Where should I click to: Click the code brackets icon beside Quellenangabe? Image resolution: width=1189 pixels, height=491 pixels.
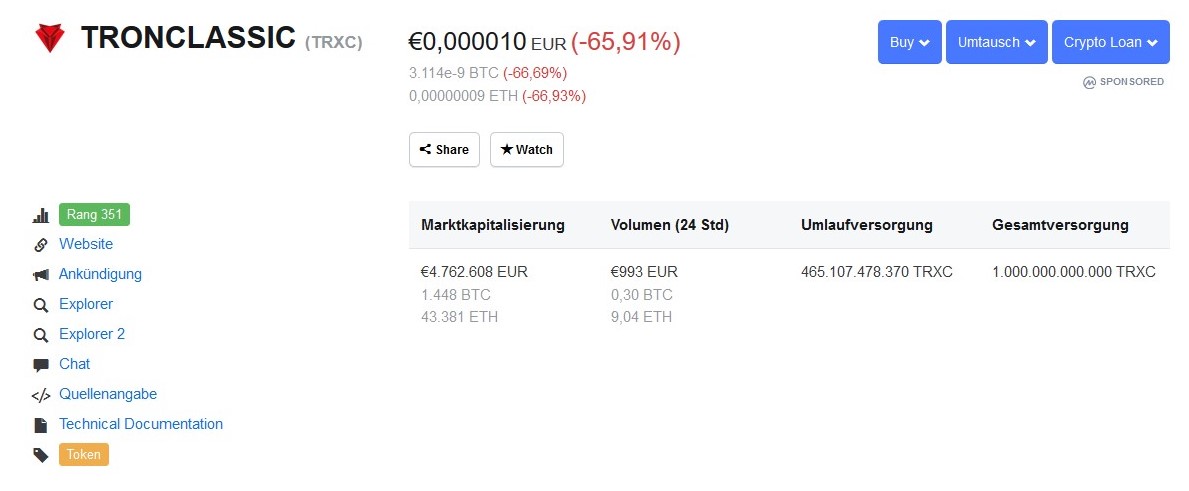tap(41, 396)
